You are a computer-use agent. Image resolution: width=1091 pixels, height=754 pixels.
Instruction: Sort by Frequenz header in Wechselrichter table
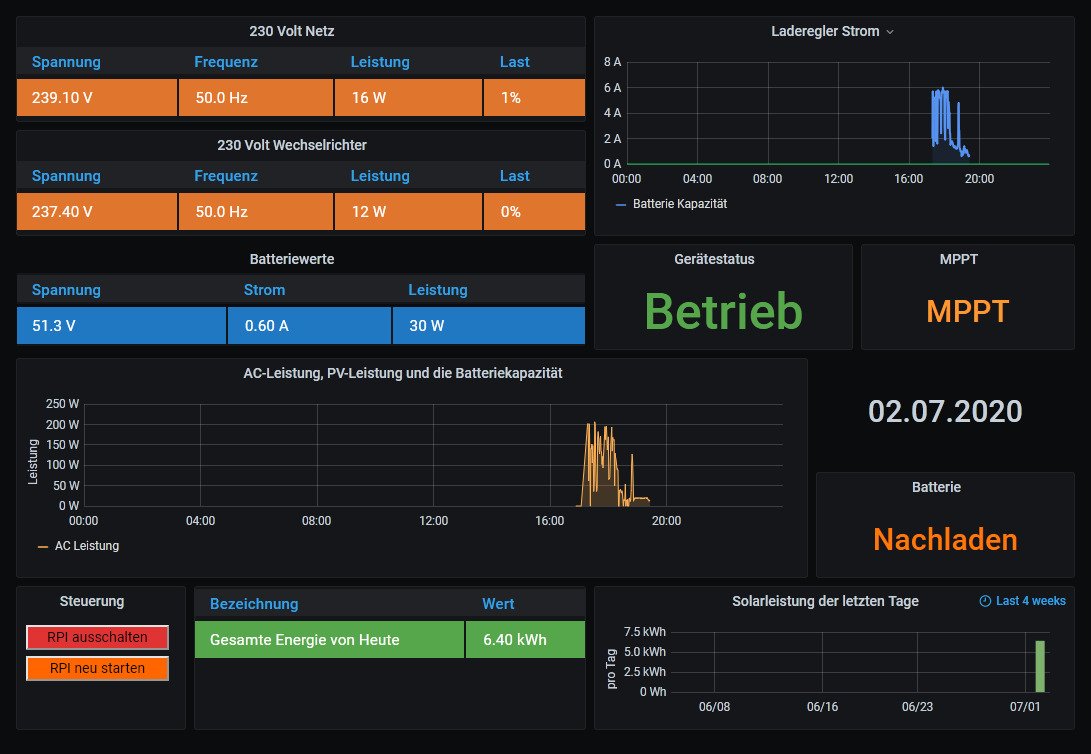coord(225,176)
